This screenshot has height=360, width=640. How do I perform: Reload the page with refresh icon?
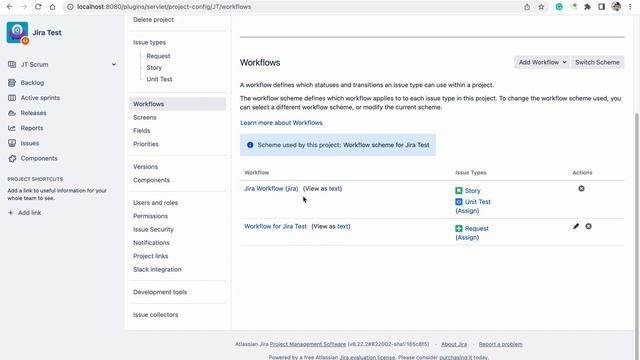pos(38,7)
